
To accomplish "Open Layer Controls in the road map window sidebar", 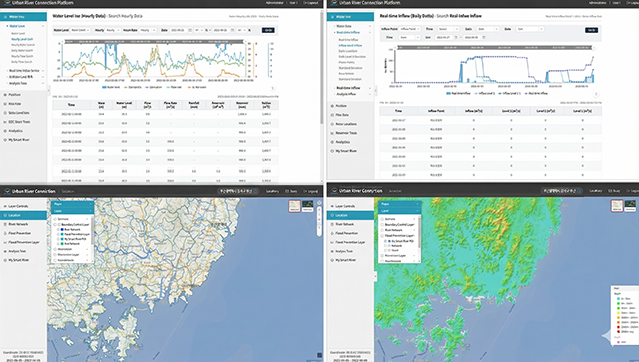I will coord(18,206).
